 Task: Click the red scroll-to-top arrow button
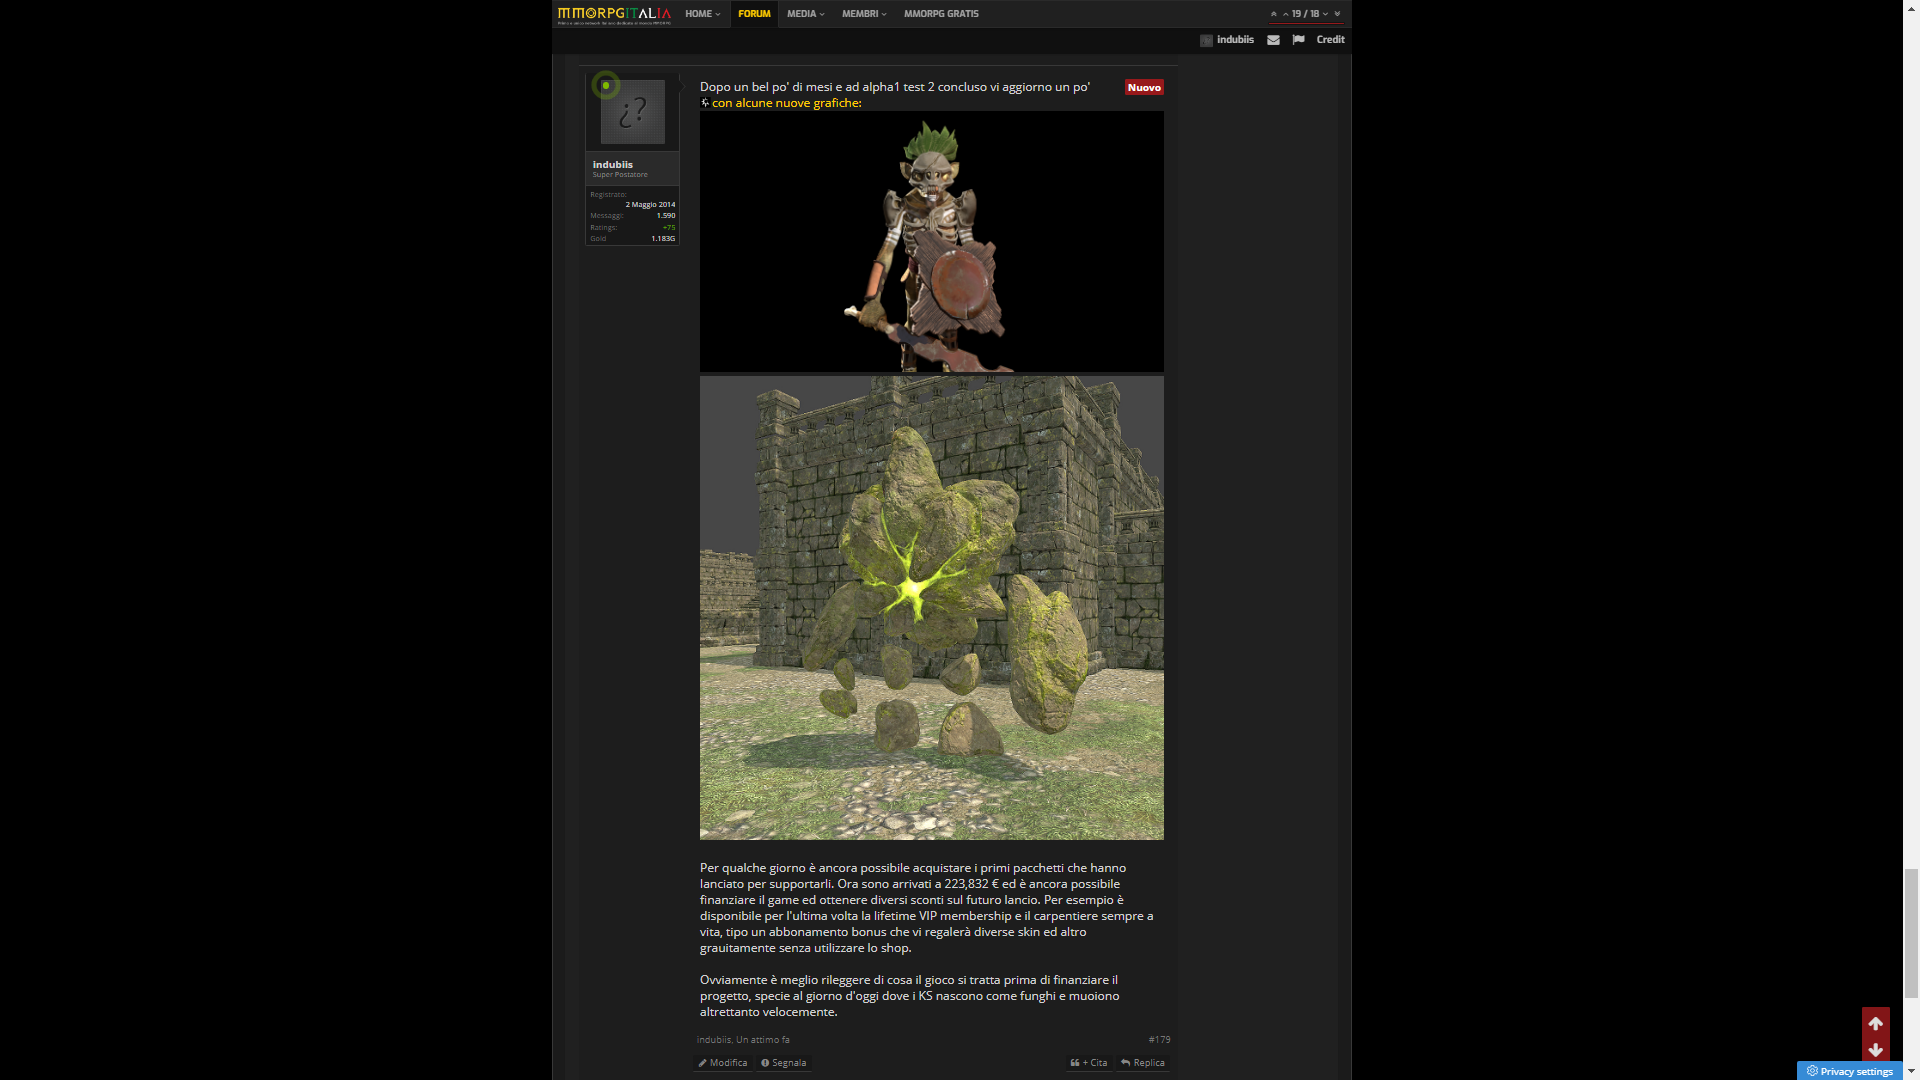1875,1023
